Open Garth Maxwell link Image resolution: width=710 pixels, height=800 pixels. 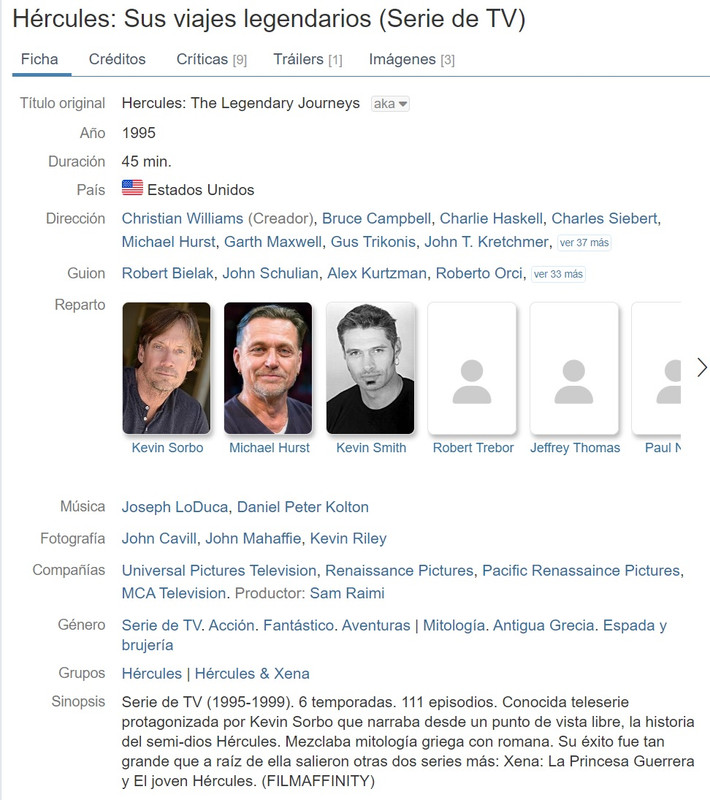click(x=273, y=242)
